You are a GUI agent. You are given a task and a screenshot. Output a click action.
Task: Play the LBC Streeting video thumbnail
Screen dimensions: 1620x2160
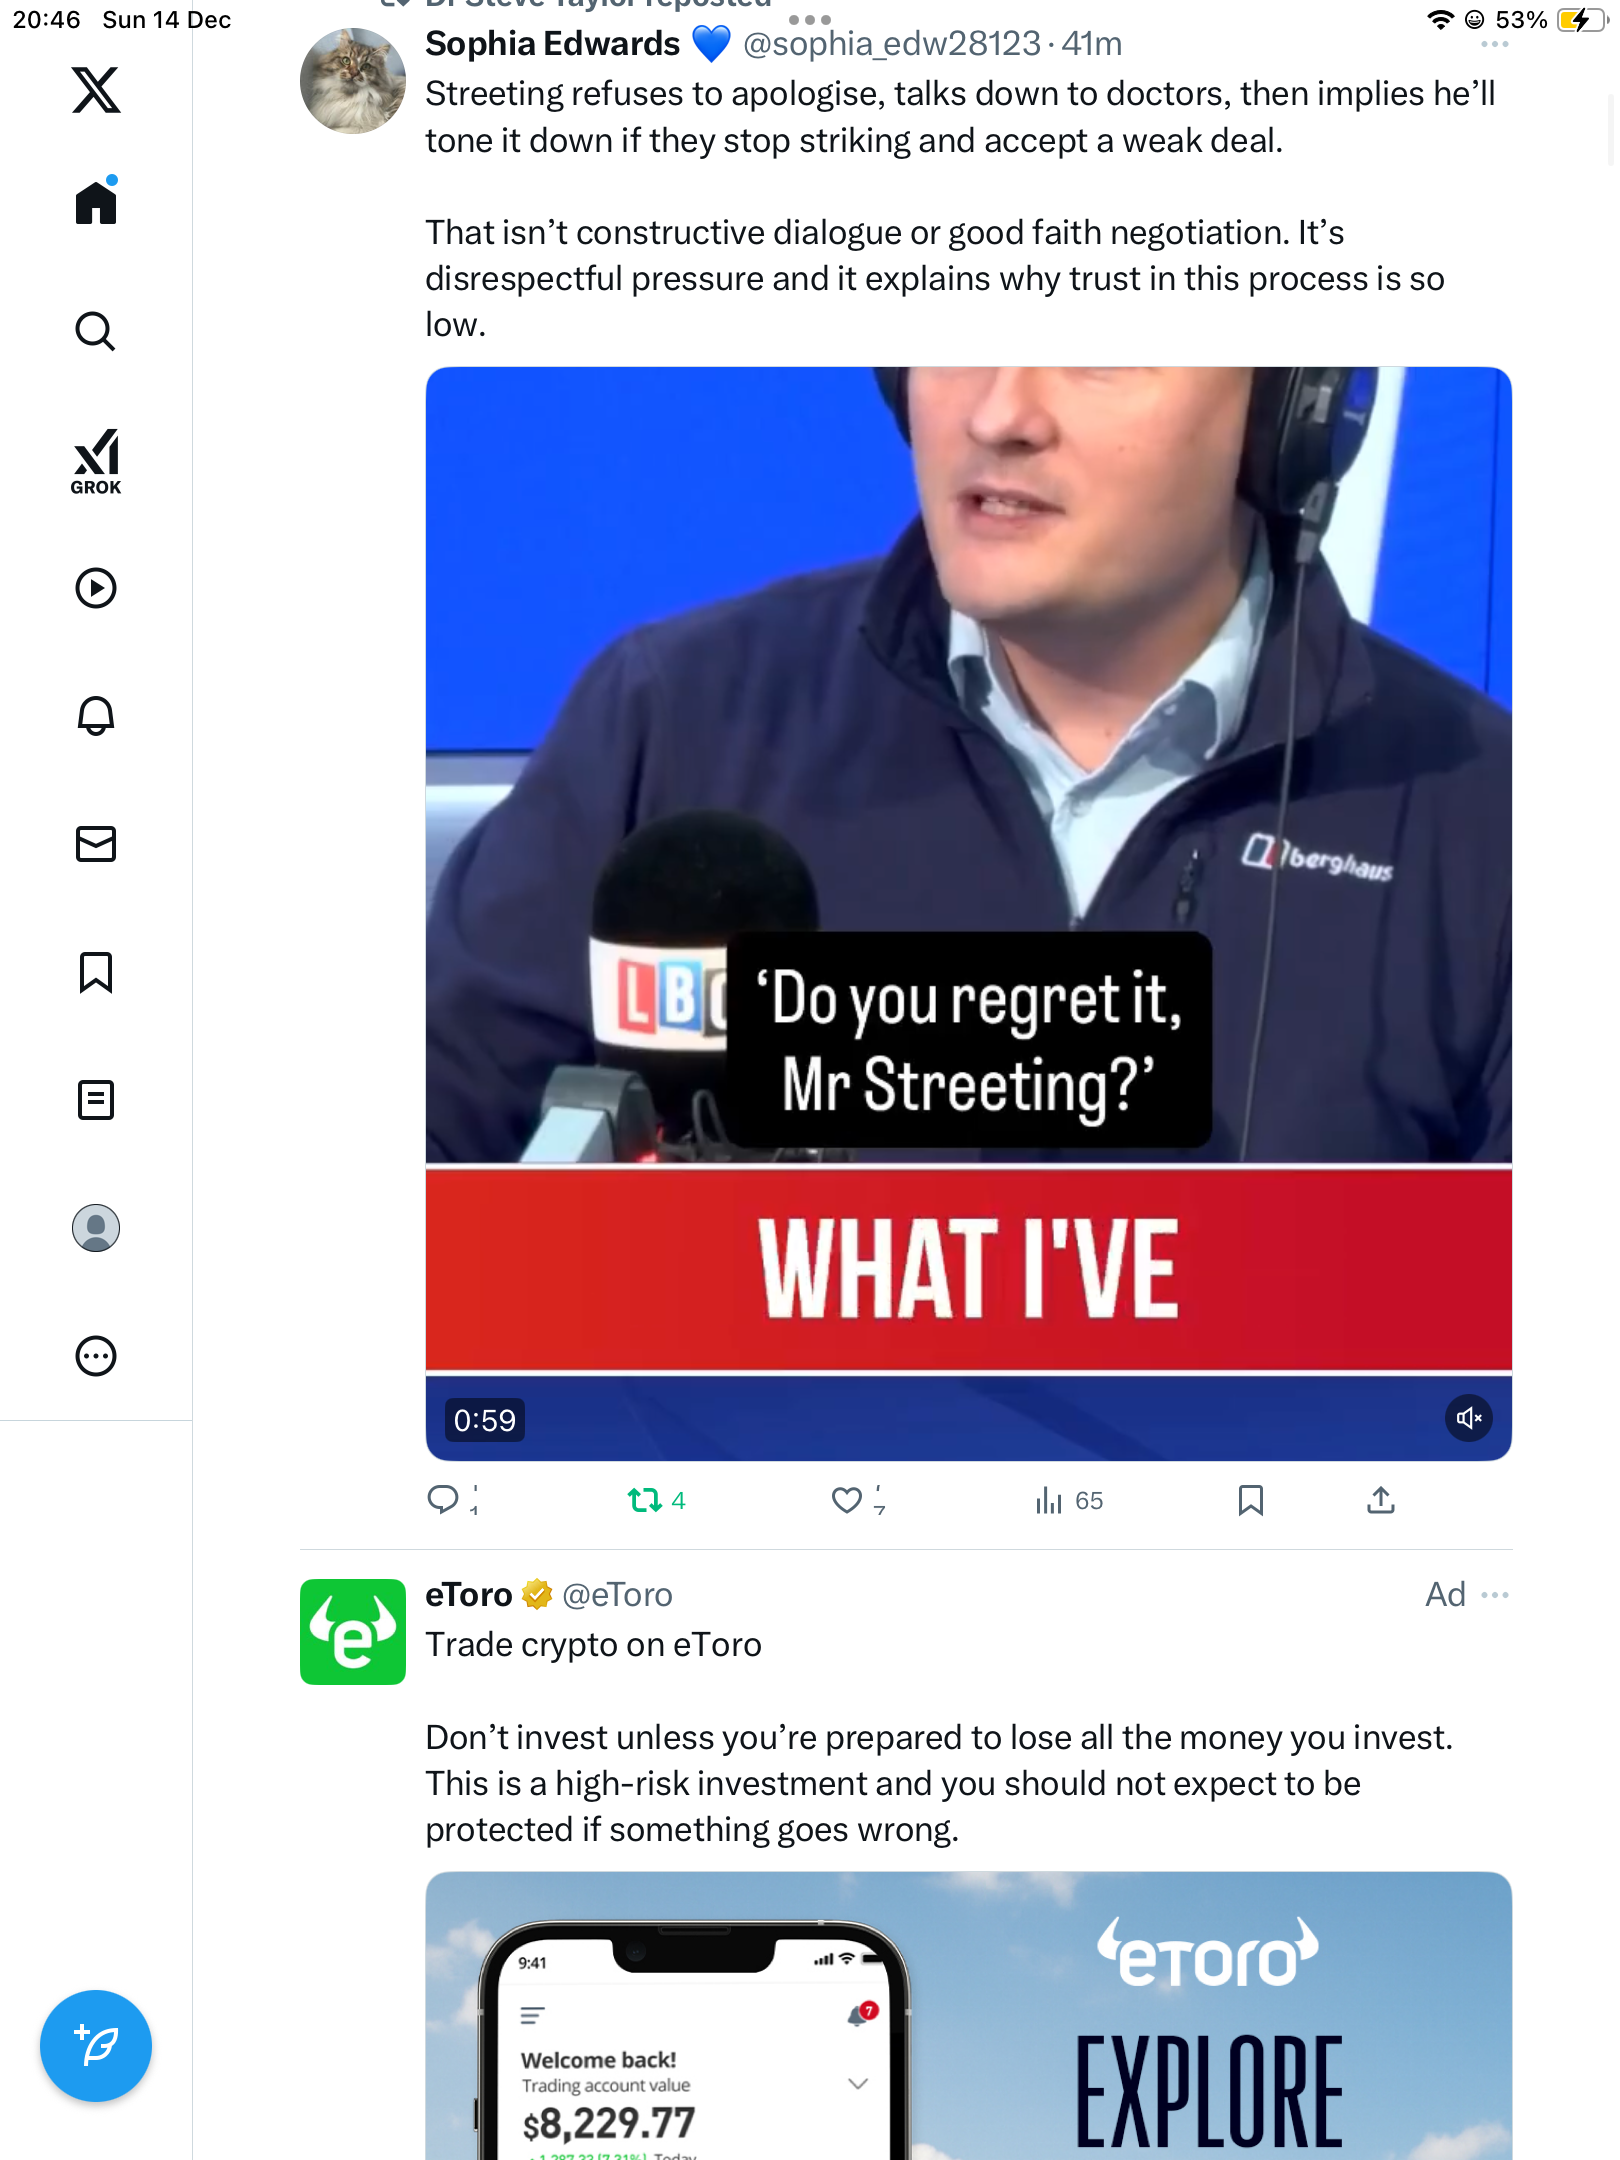tap(968, 913)
